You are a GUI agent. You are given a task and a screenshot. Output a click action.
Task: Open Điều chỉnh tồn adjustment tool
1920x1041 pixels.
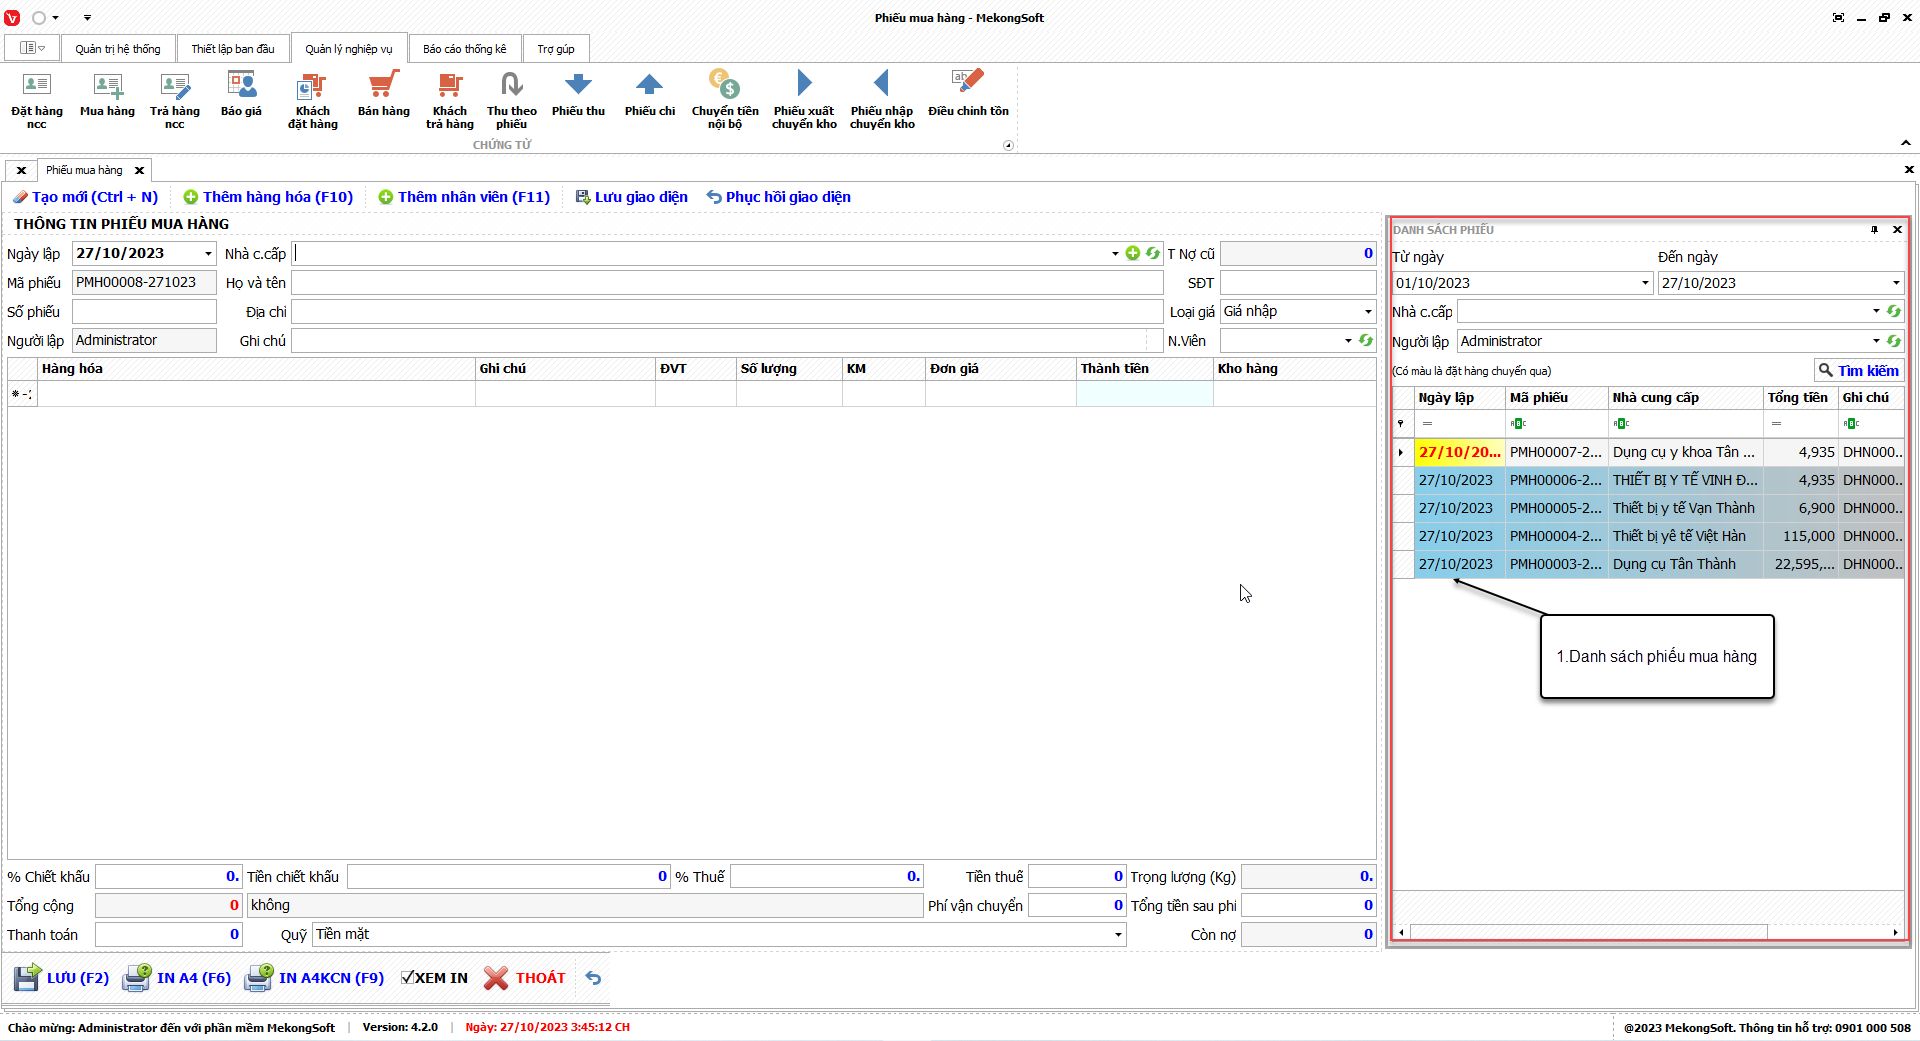tap(967, 95)
